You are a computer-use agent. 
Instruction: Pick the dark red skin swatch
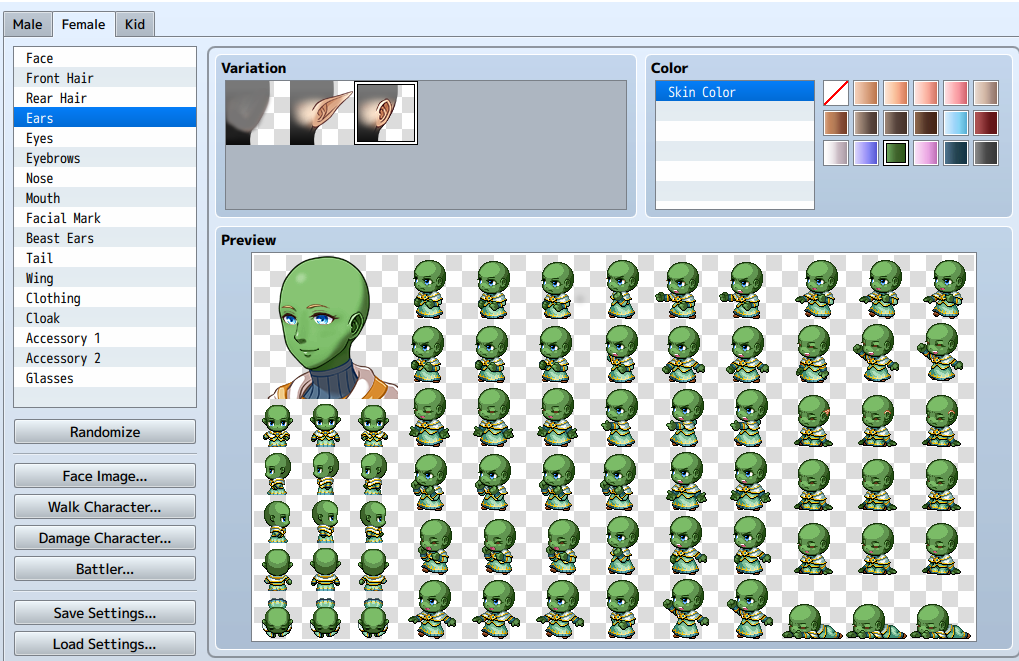986,123
